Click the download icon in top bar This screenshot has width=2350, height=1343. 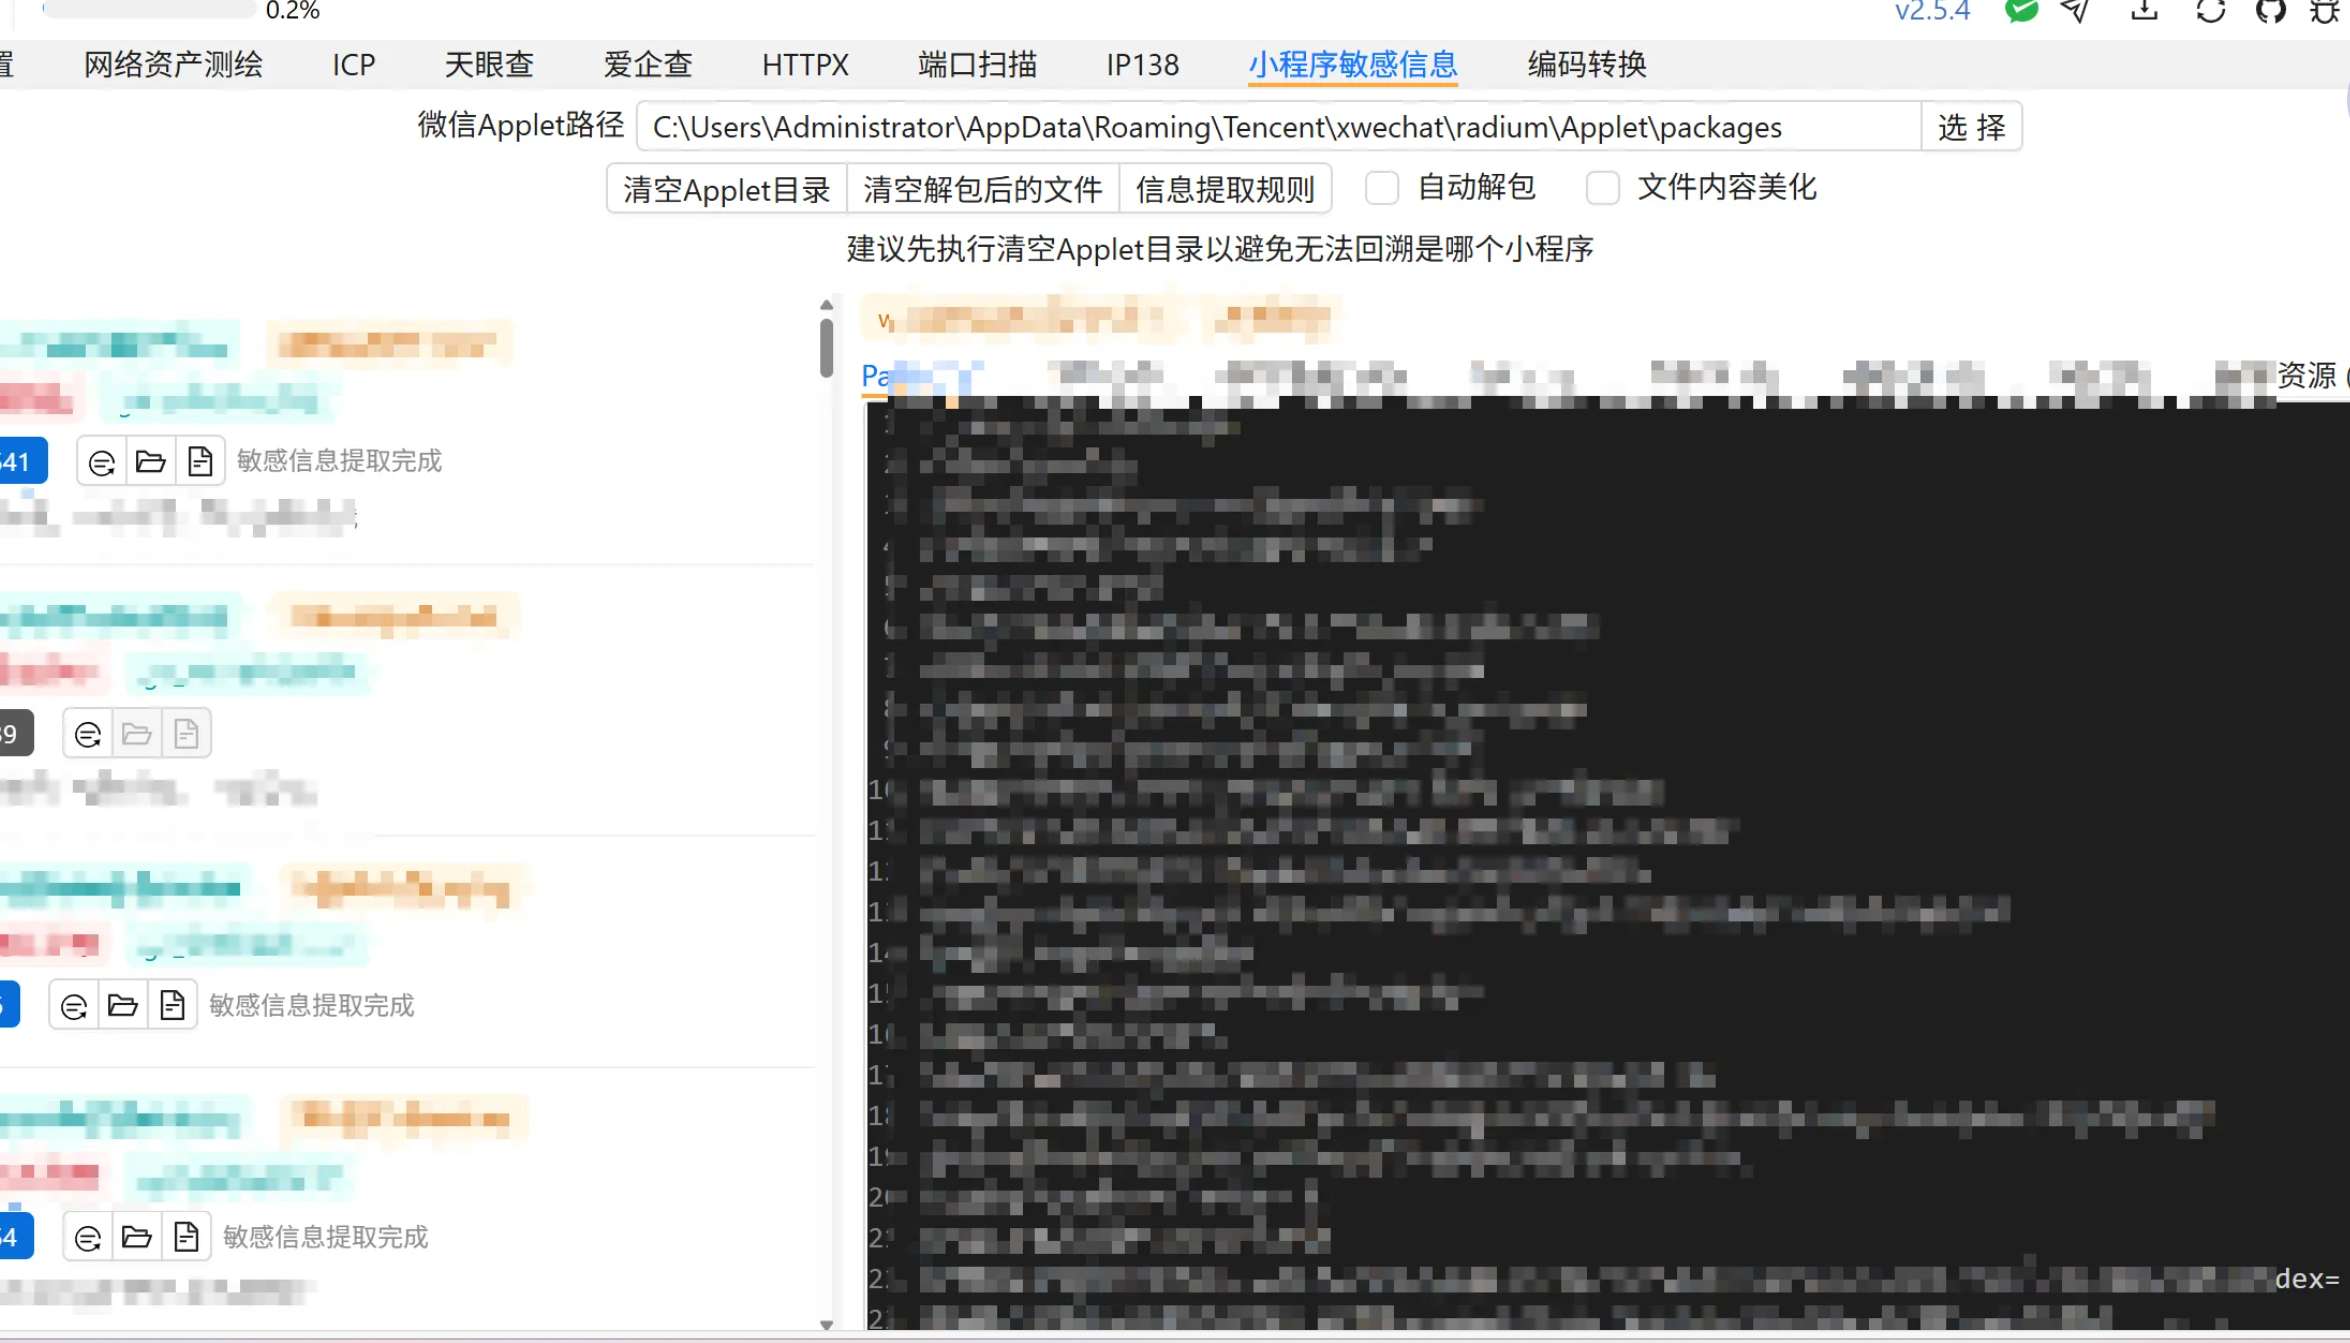click(2144, 10)
